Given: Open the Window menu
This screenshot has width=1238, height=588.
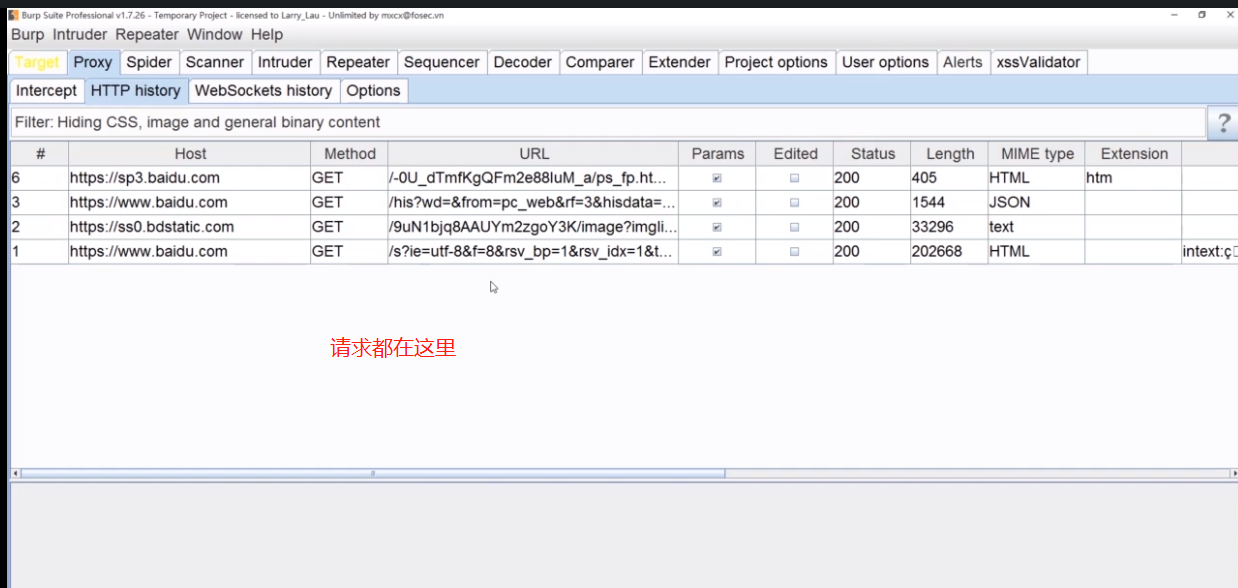Looking at the screenshot, I should click(214, 35).
